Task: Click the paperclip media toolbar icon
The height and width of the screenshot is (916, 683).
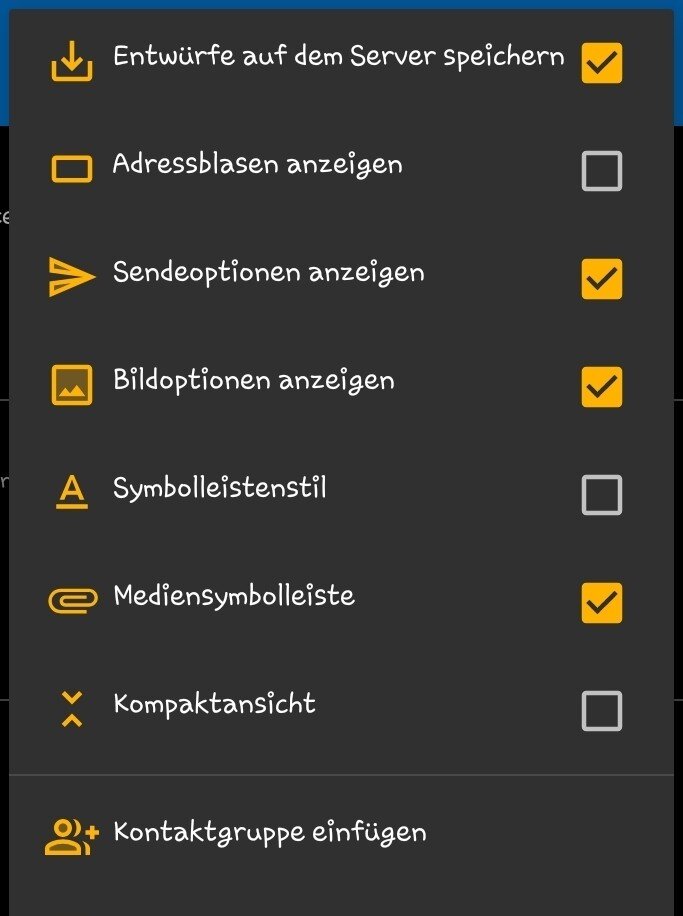Action: (72, 600)
